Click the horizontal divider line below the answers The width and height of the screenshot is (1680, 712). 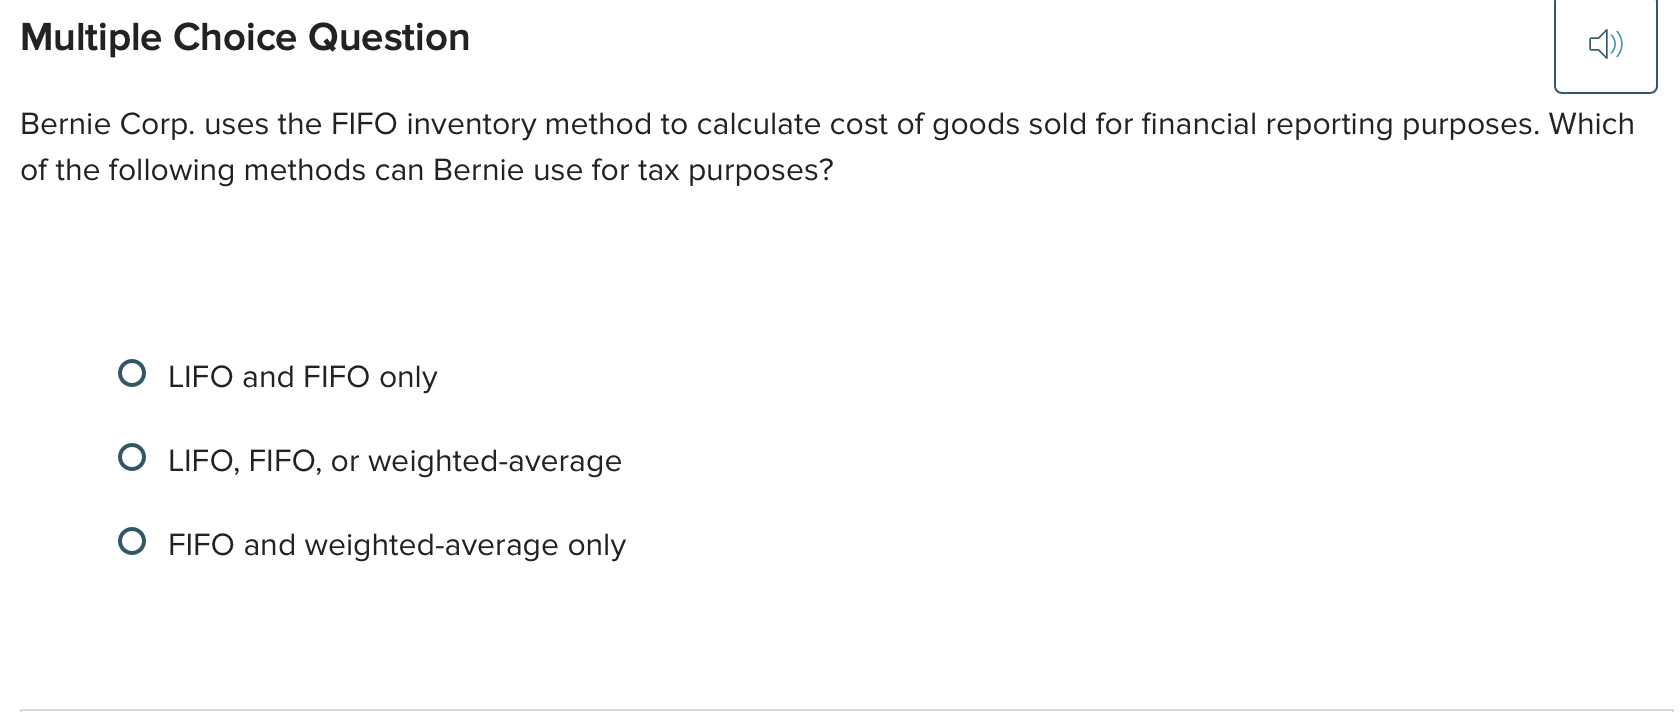(x=840, y=710)
